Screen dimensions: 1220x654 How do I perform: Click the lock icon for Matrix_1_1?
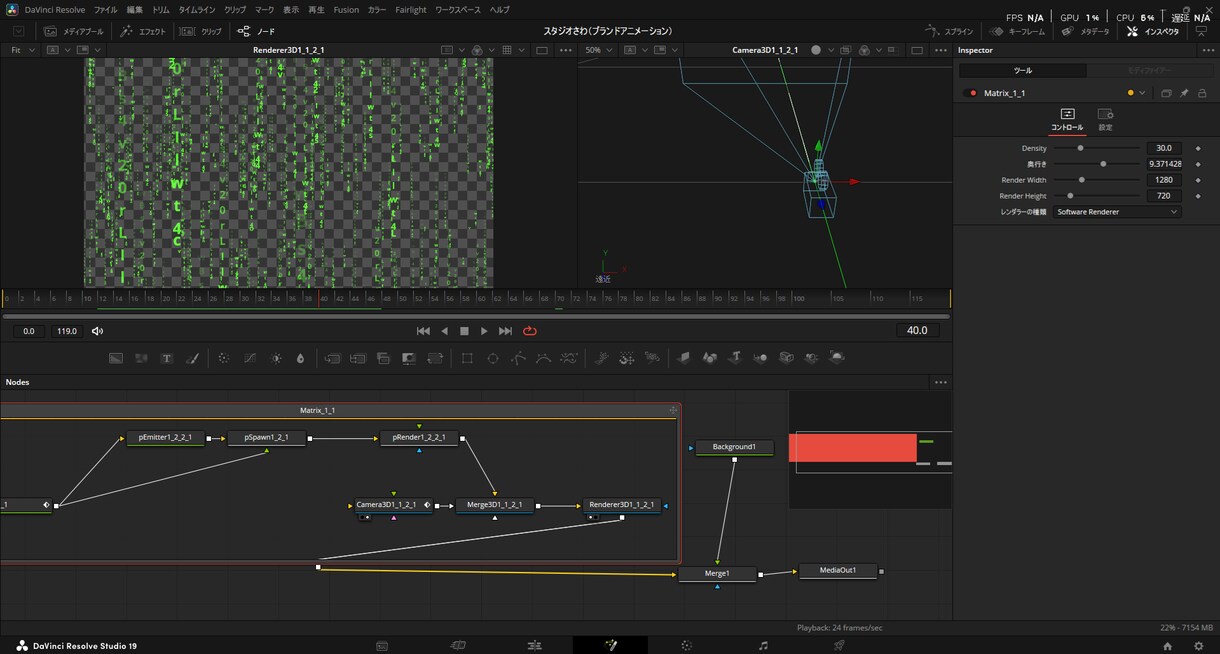(1201, 93)
